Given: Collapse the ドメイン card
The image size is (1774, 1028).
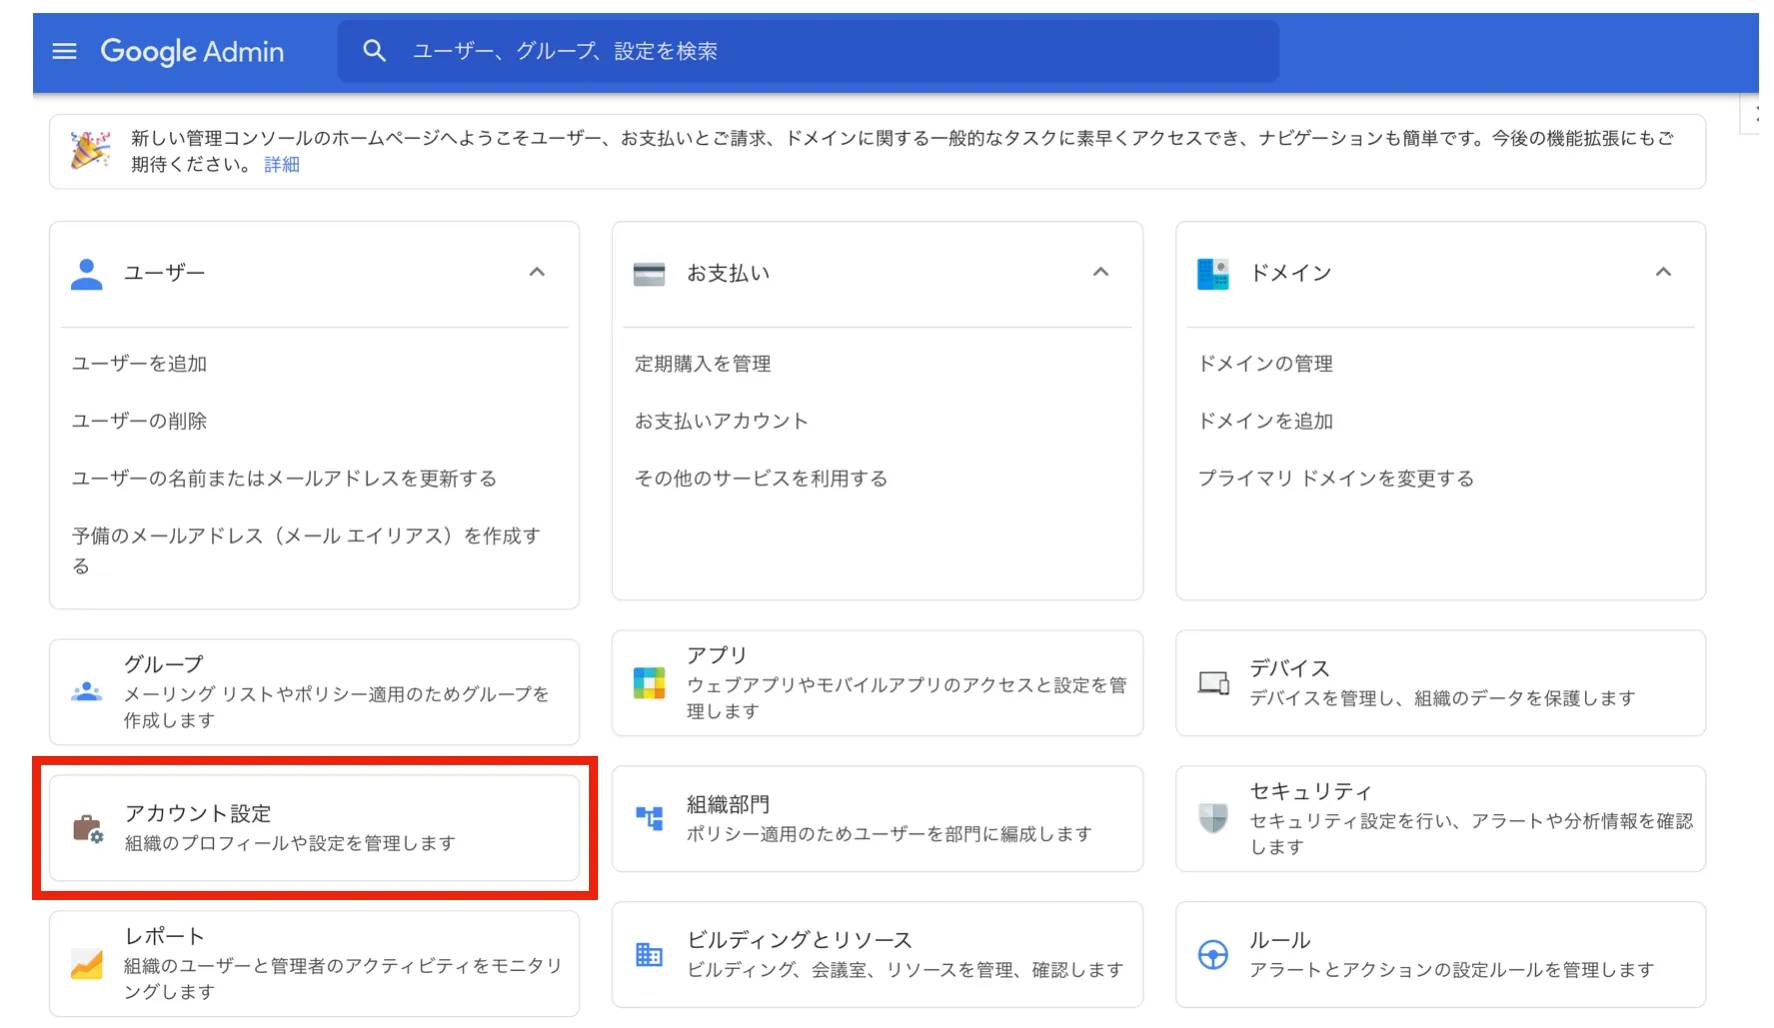Looking at the screenshot, I should [x=1663, y=272].
